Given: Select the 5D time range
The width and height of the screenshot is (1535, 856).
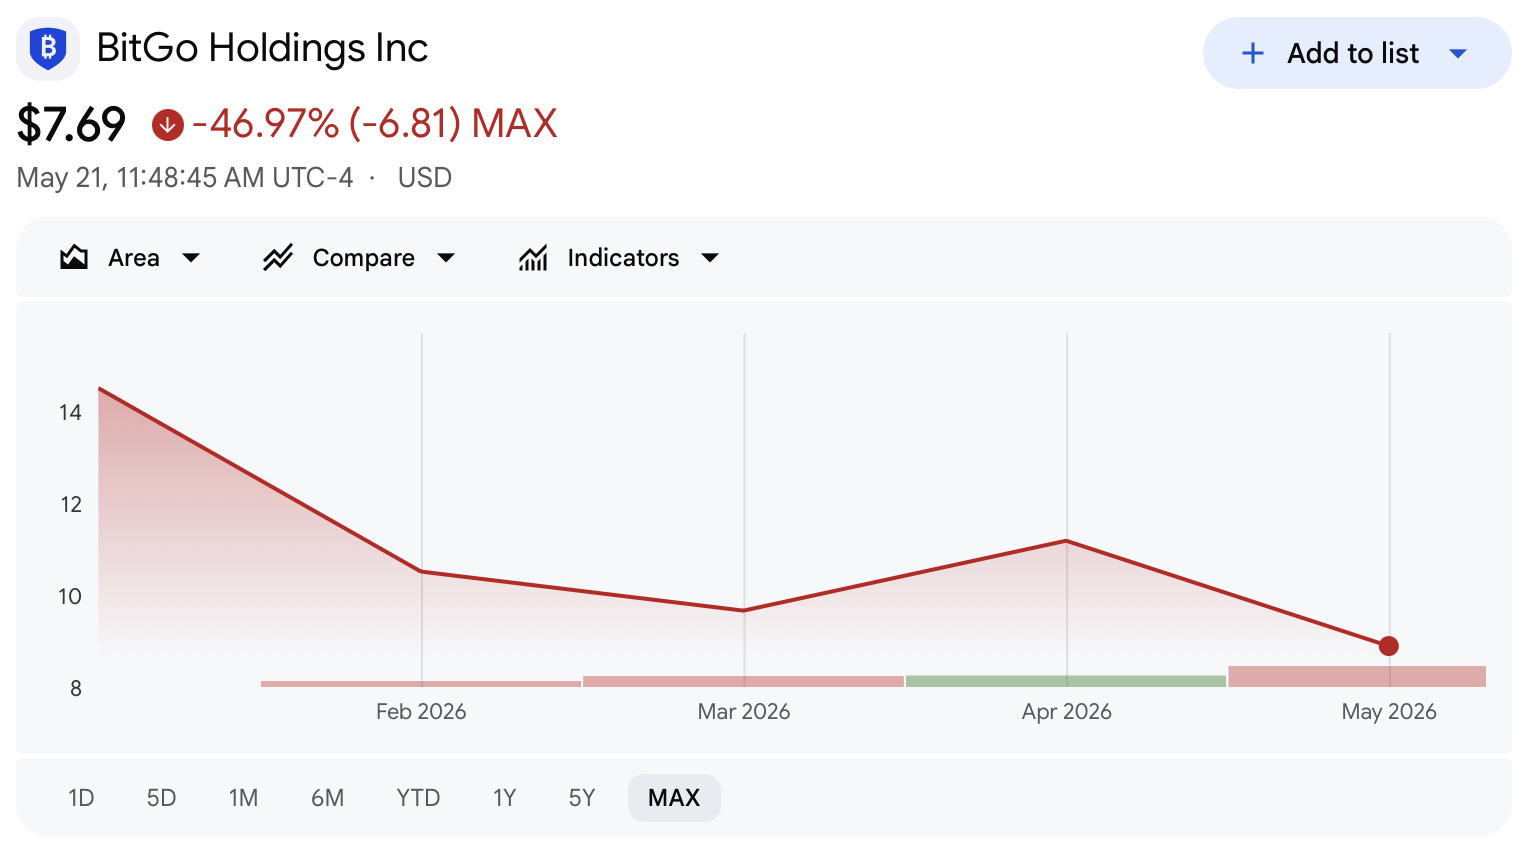Looking at the screenshot, I should [x=161, y=798].
